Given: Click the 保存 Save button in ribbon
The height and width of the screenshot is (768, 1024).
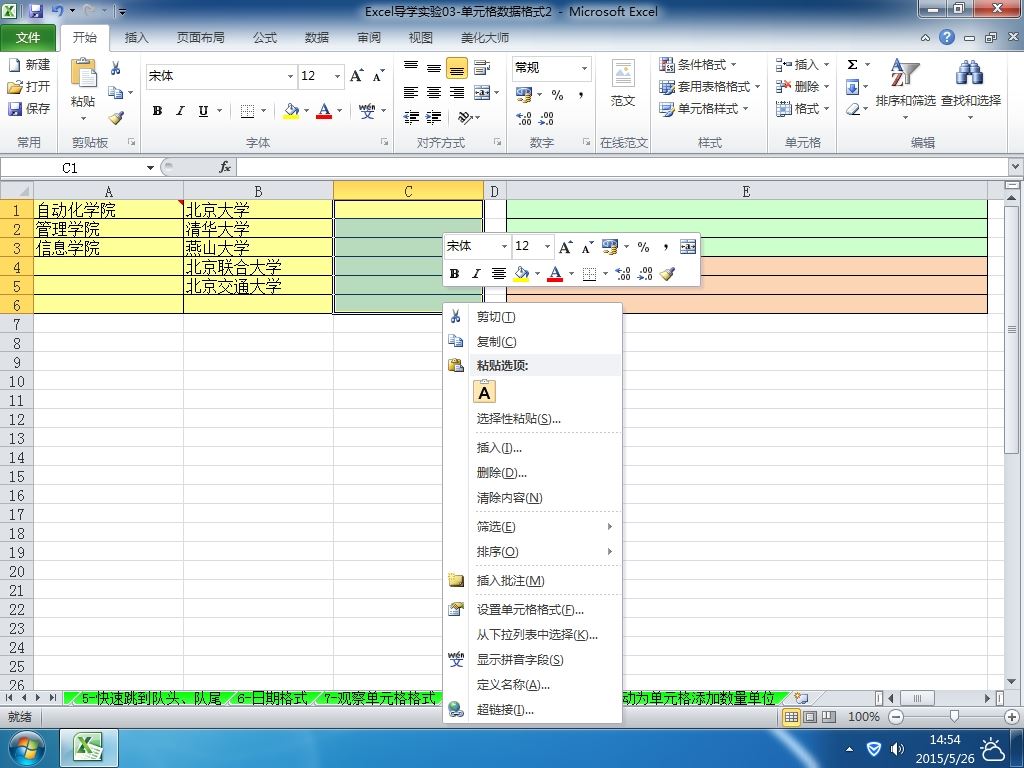Looking at the screenshot, I should pos(29,108).
